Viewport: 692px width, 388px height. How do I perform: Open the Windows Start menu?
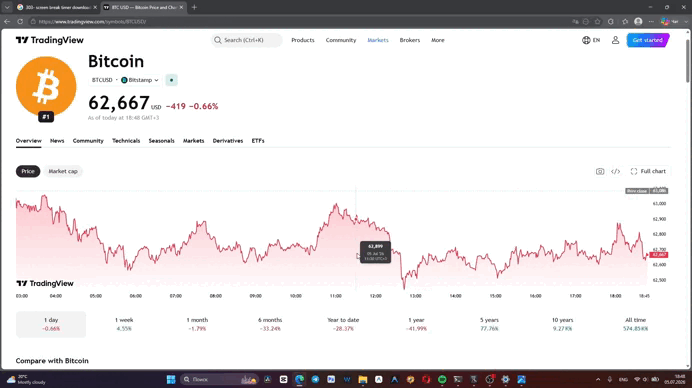point(171,379)
